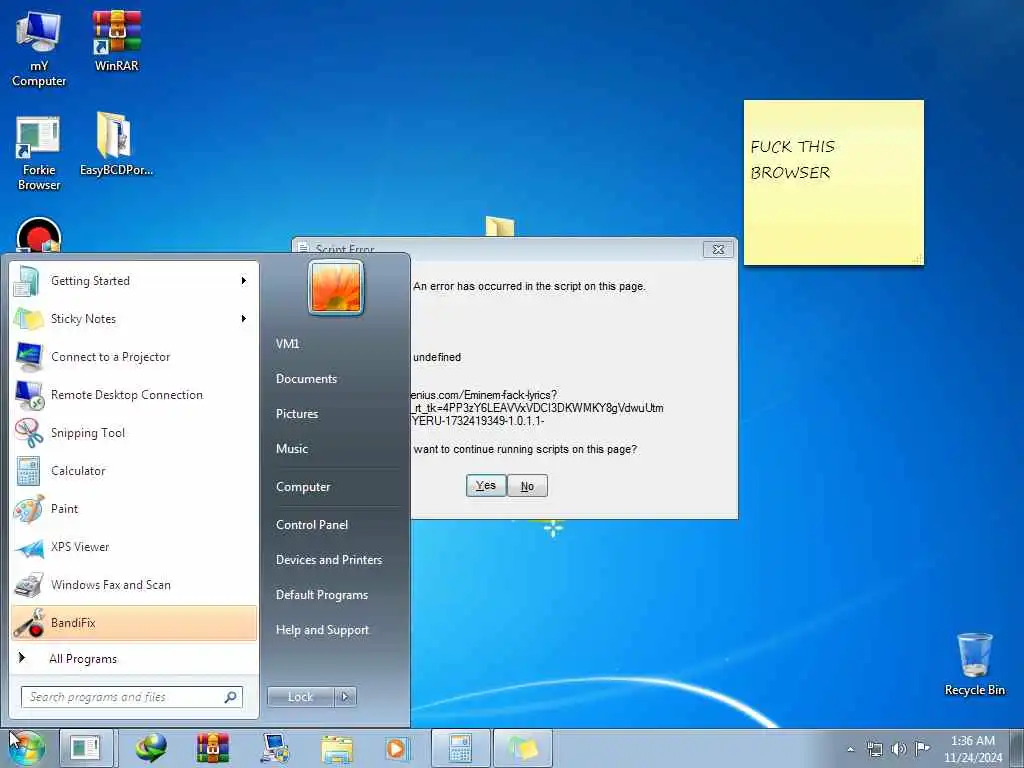This screenshot has width=1024, height=768.
Task: Launch XPS Viewer
Action: [134, 547]
